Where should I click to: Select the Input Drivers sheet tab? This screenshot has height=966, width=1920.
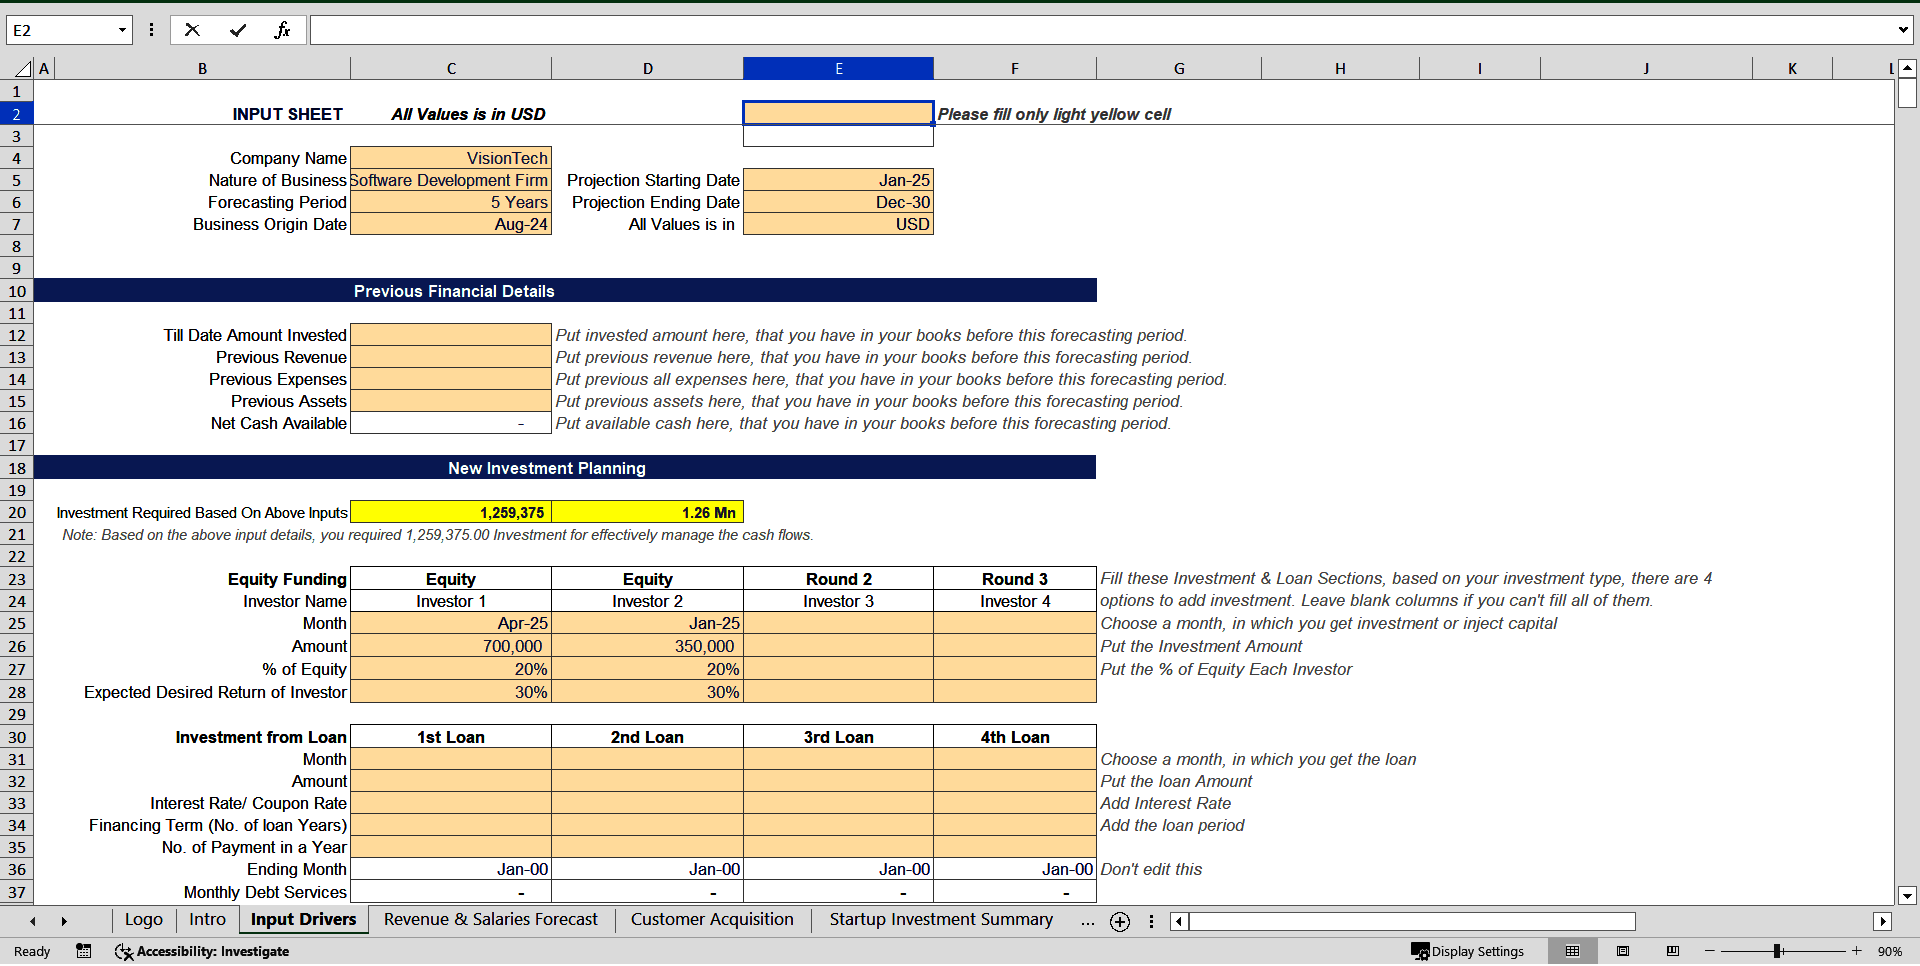pyautogui.click(x=303, y=920)
